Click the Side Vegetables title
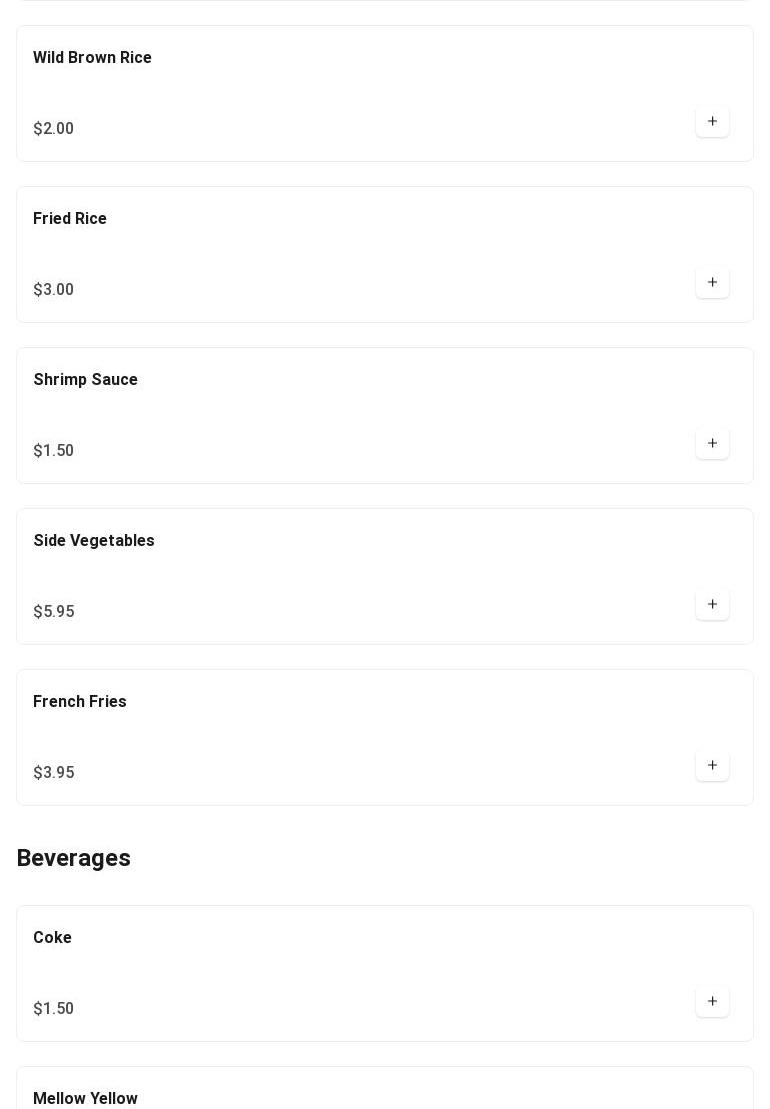Viewport: 770px width, 1109px height. point(94,540)
